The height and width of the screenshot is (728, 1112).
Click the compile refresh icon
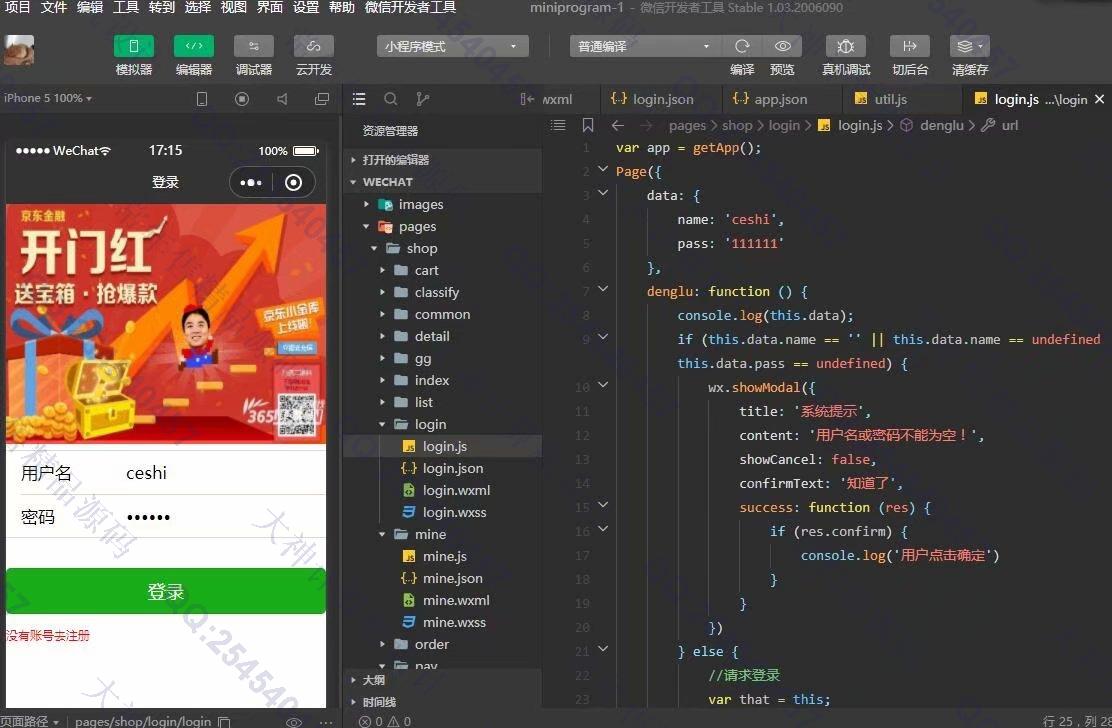(742, 46)
